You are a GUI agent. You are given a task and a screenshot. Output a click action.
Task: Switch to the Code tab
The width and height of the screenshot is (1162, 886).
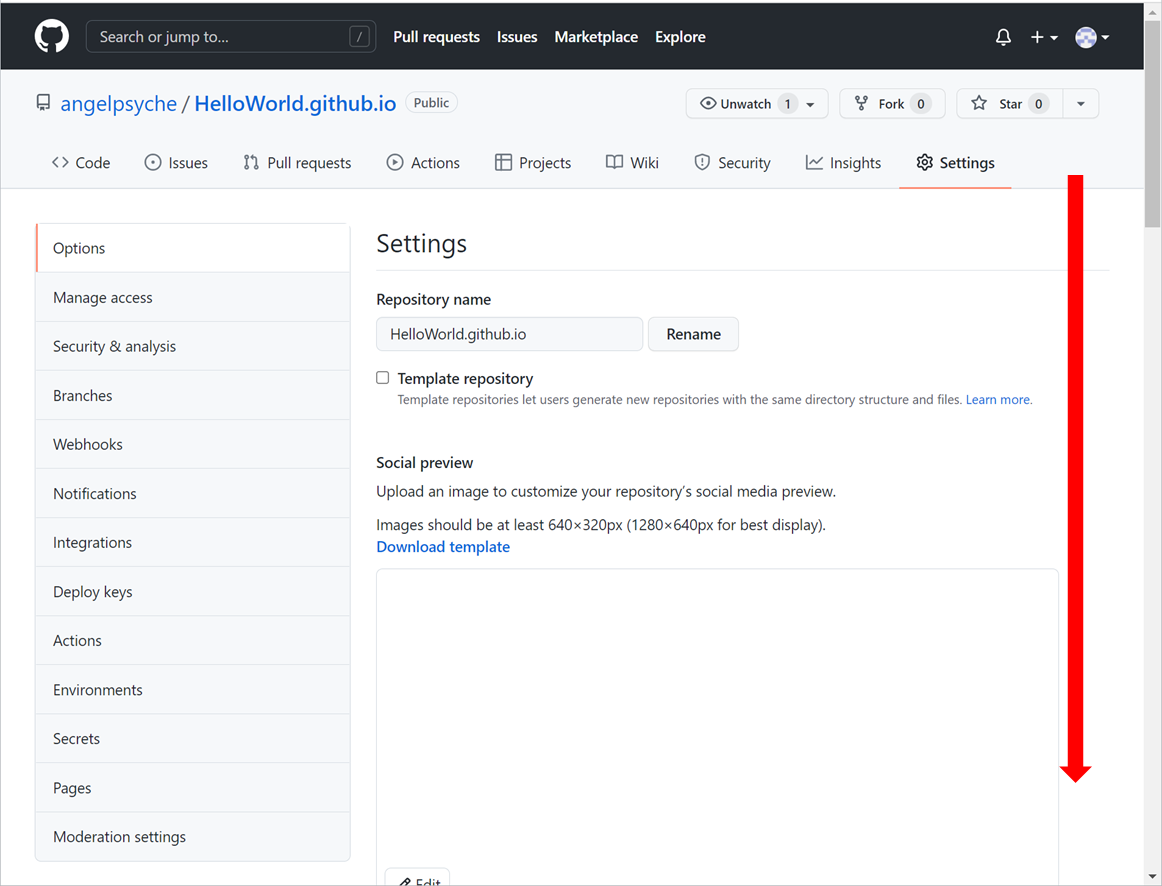(x=81, y=163)
